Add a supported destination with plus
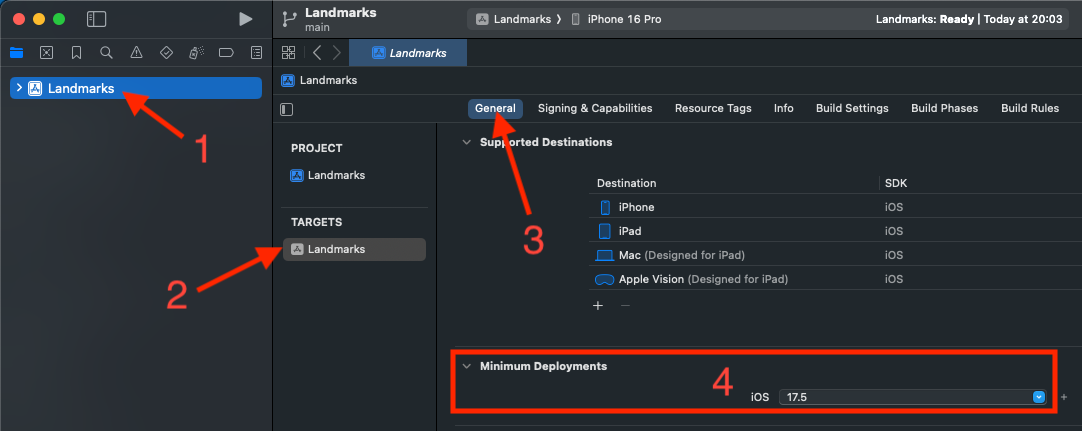 (598, 305)
